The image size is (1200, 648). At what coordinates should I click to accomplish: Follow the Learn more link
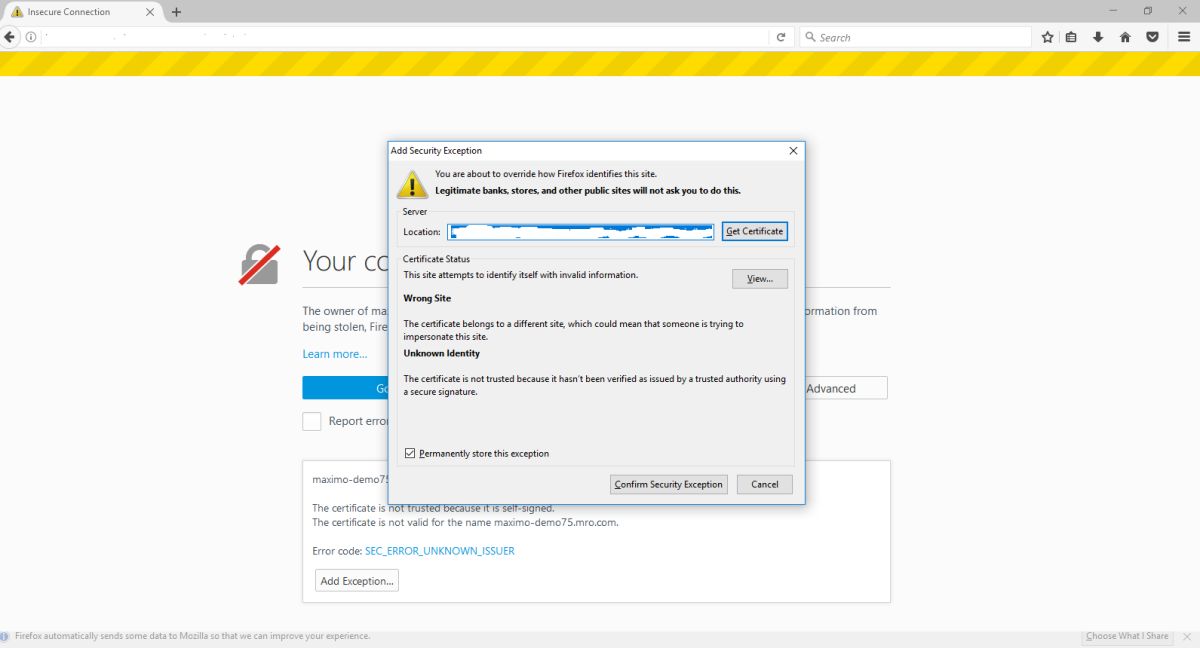(335, 354)
